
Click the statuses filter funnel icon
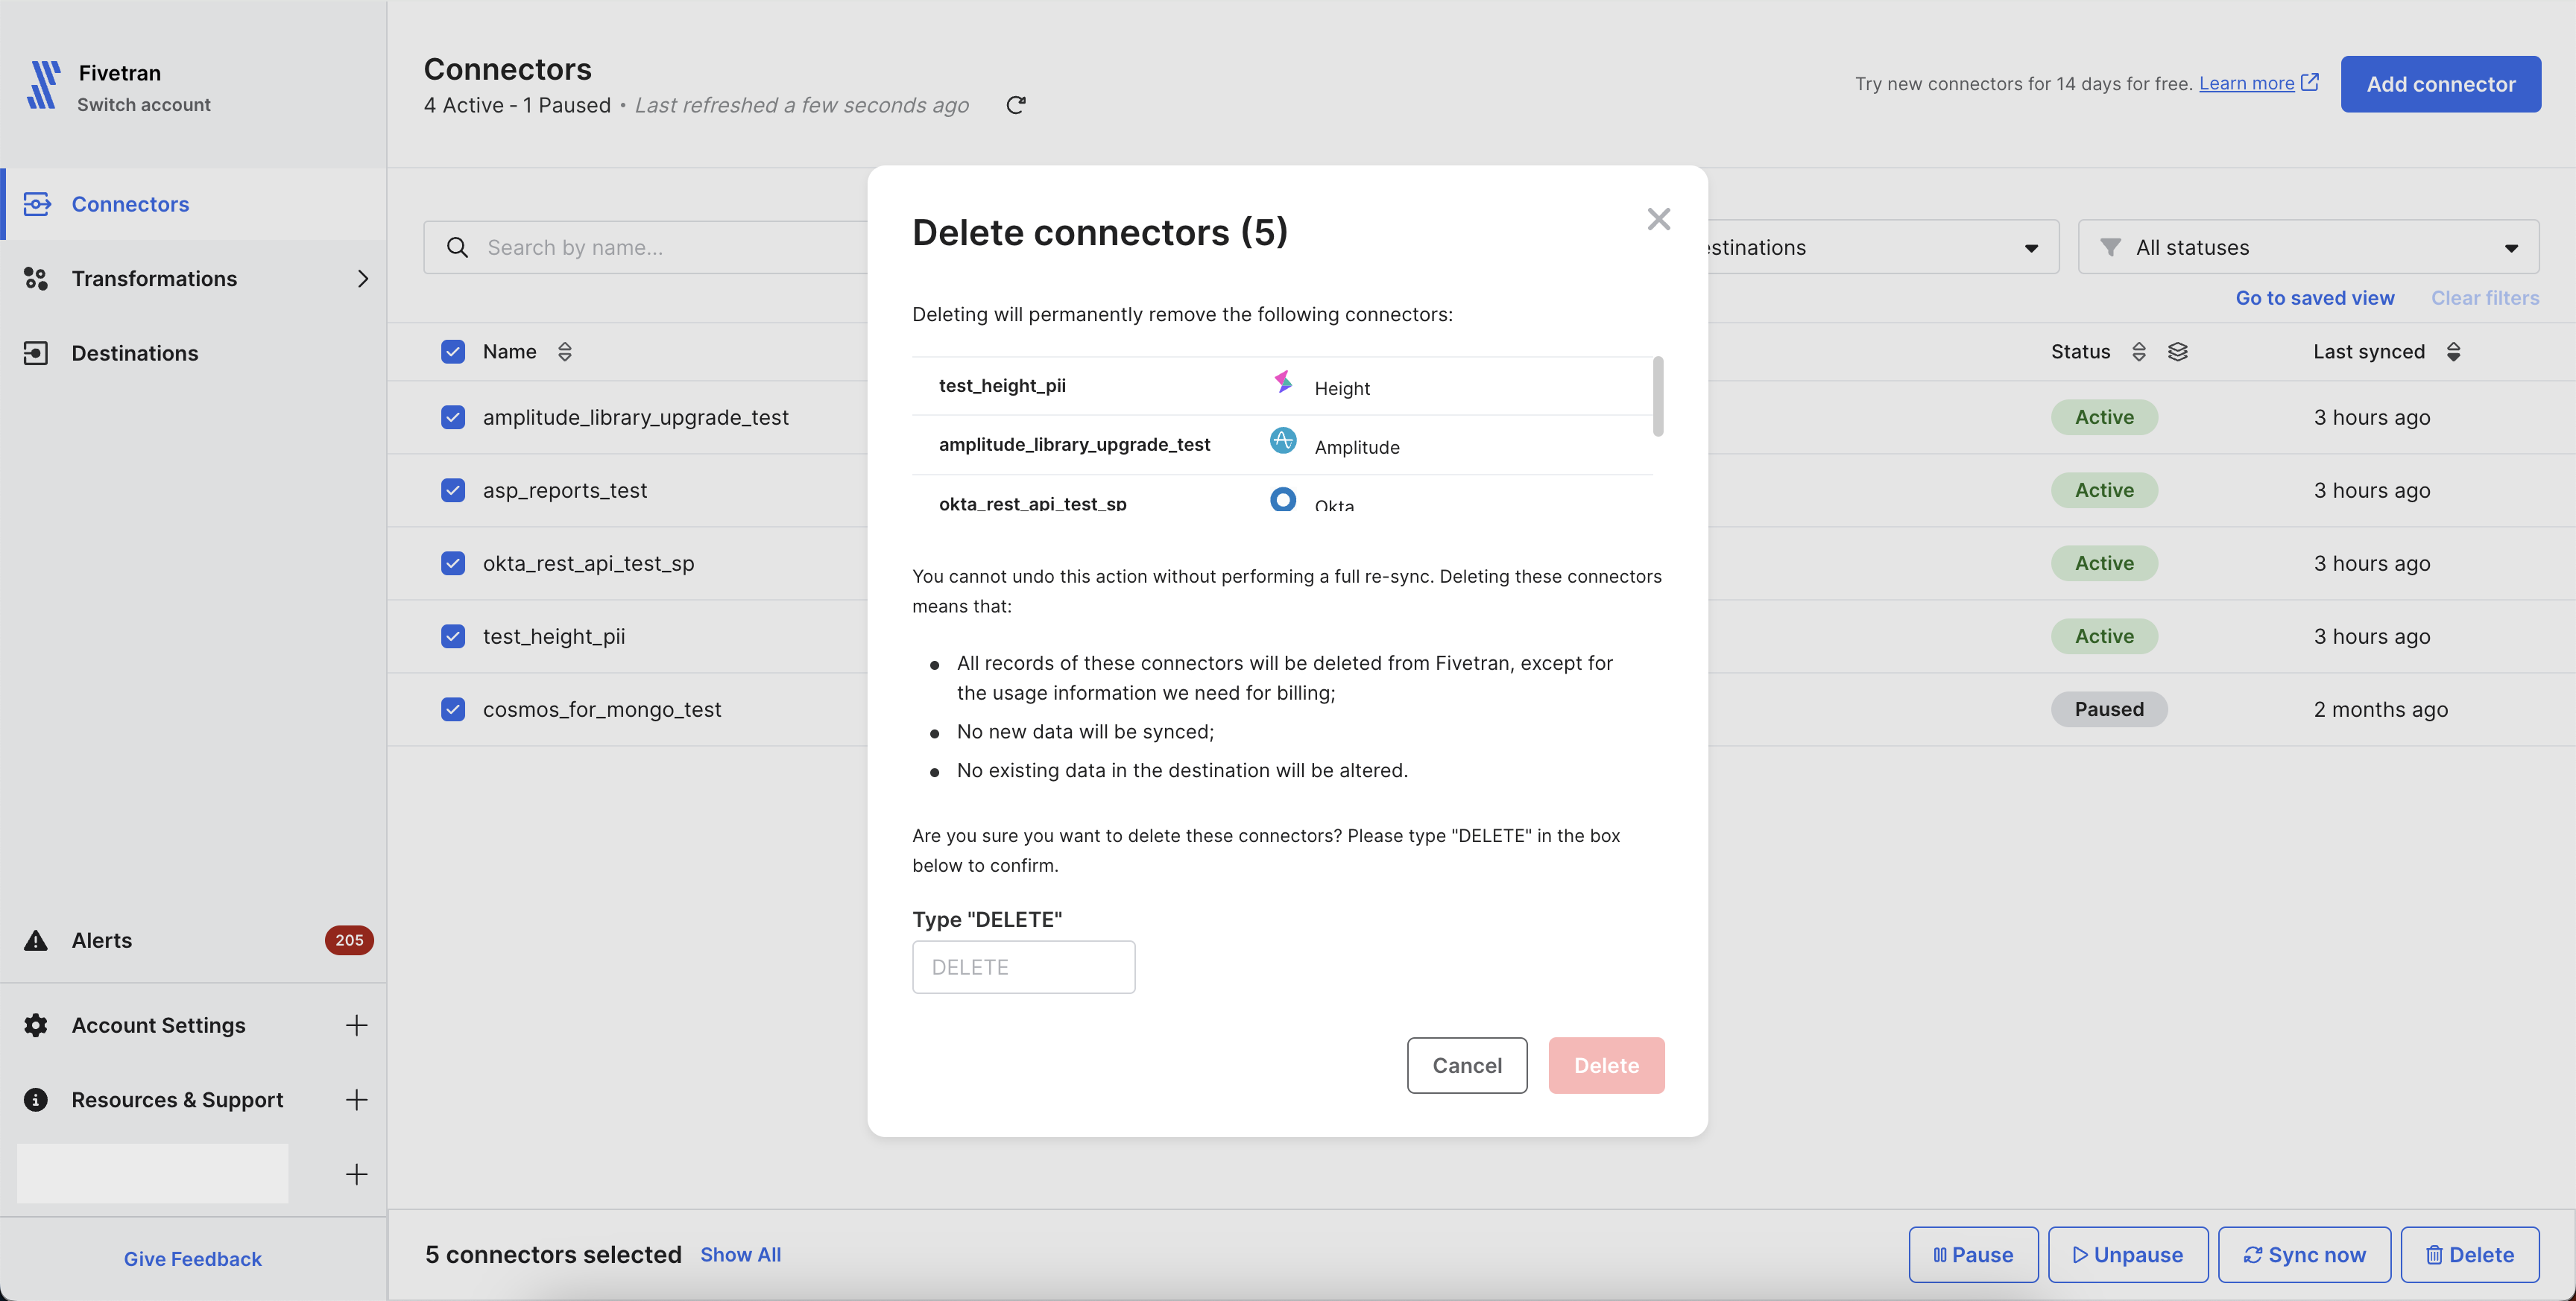point(2111,247)
